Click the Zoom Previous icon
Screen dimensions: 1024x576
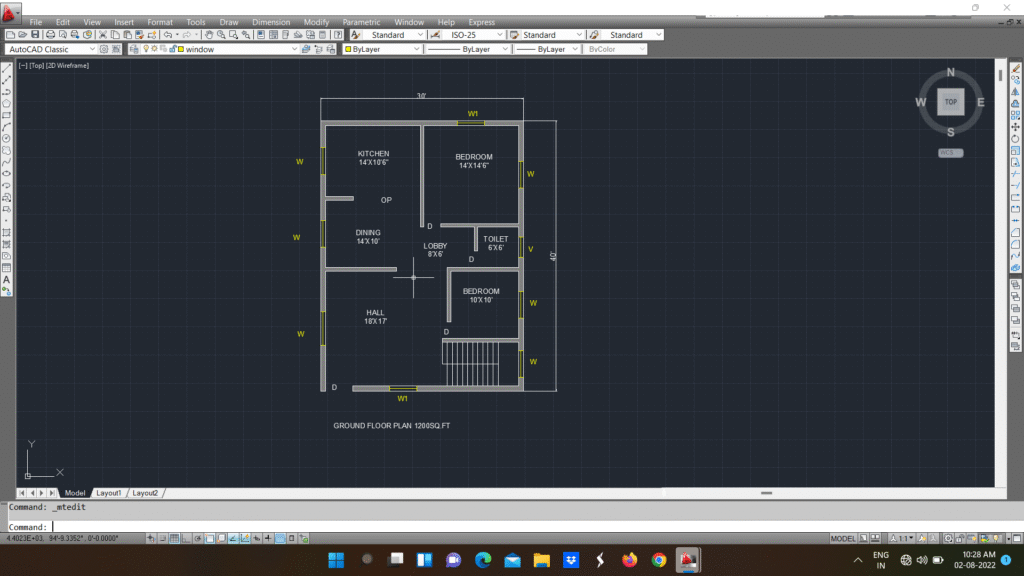point(246,35)
